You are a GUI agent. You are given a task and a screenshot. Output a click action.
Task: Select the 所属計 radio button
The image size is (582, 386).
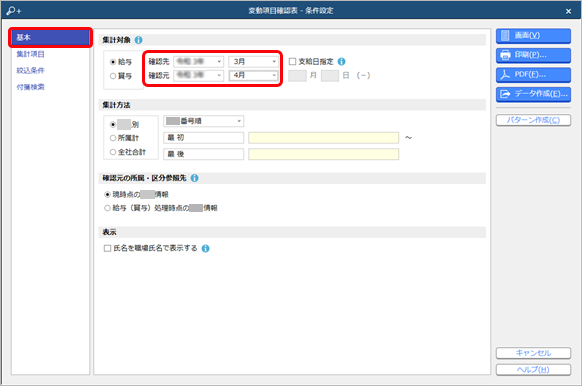(113, 138)
